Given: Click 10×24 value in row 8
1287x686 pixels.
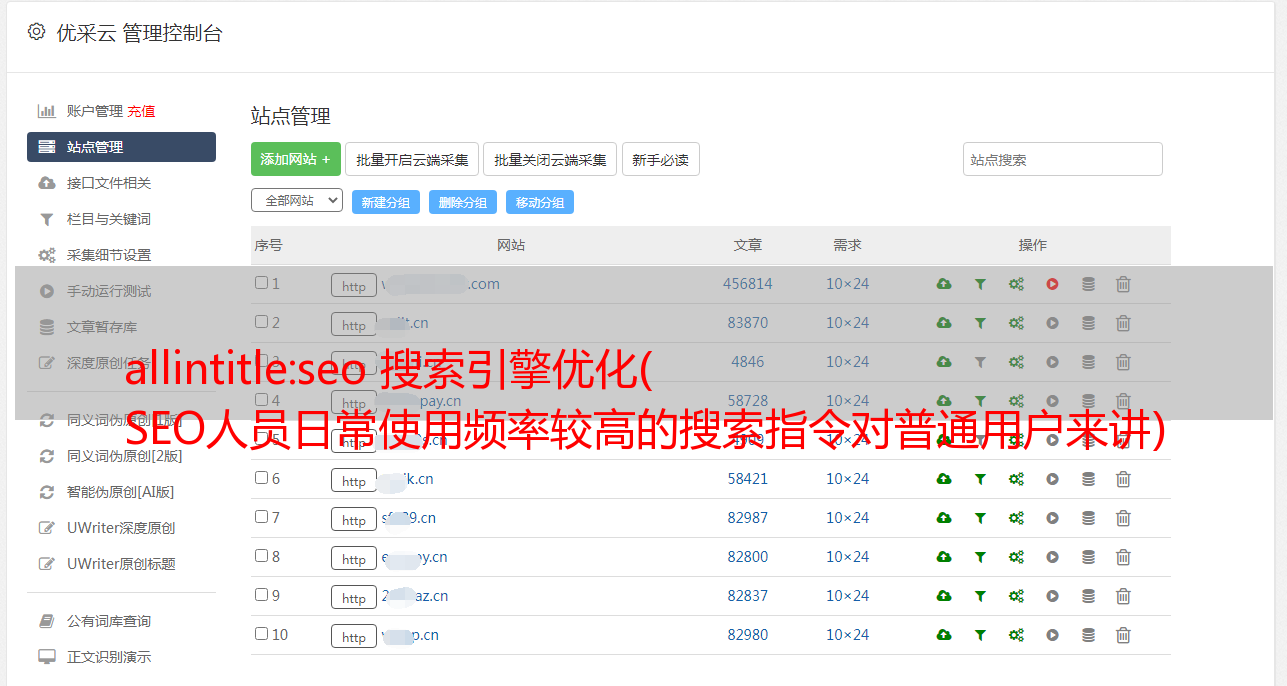Looking at the screenshot, I should [848, 557].
